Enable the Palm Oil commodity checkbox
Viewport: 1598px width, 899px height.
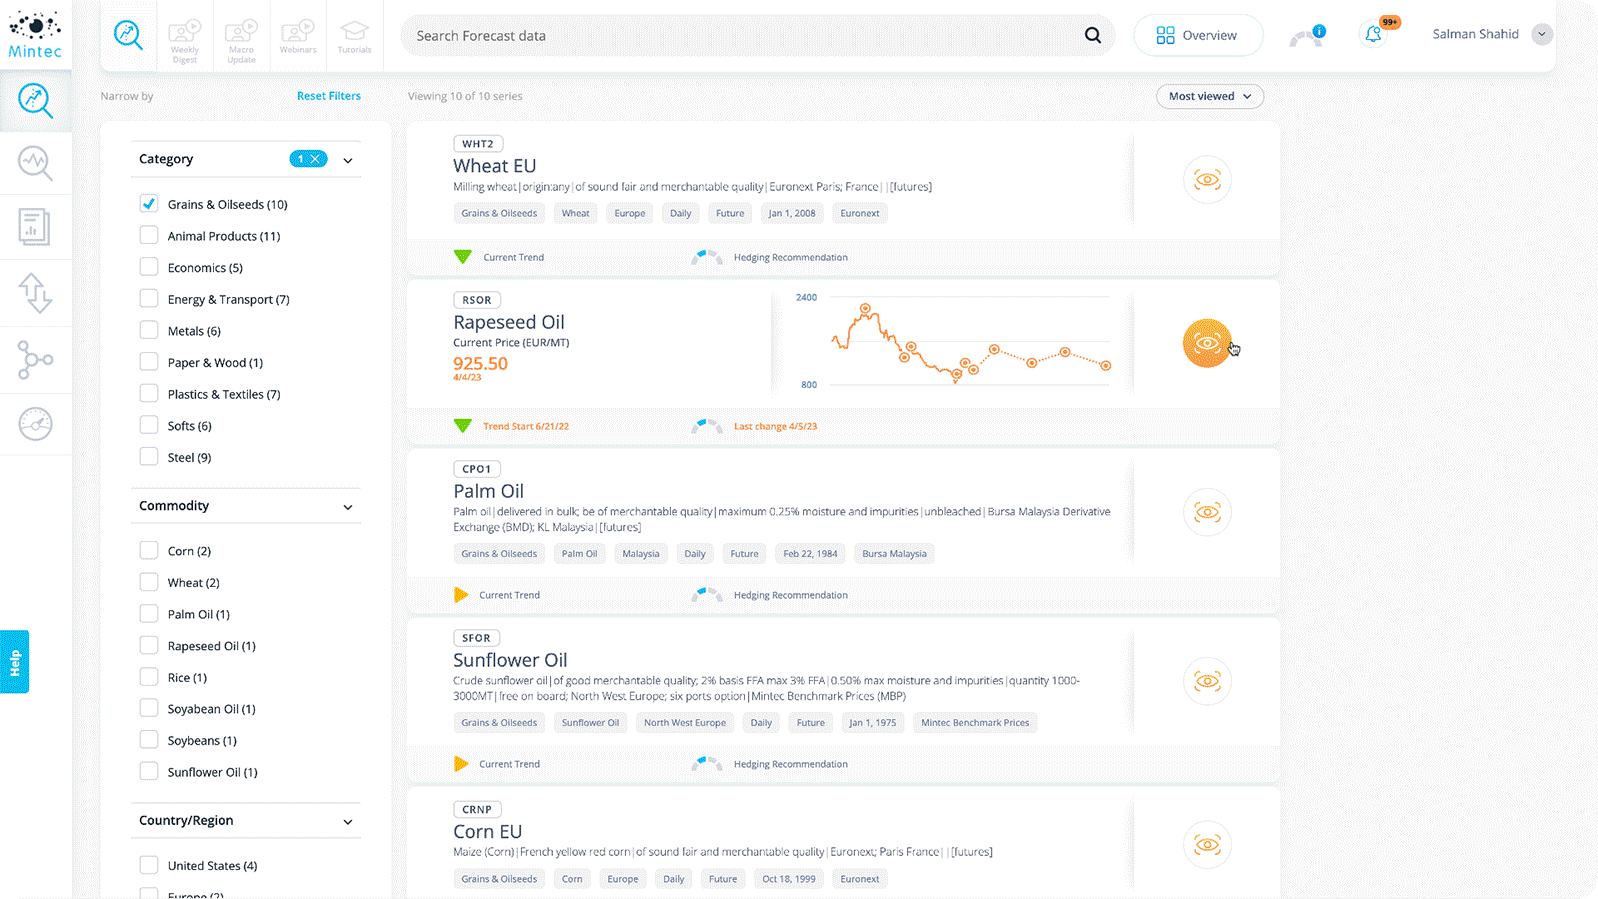(x=149, y=614)
